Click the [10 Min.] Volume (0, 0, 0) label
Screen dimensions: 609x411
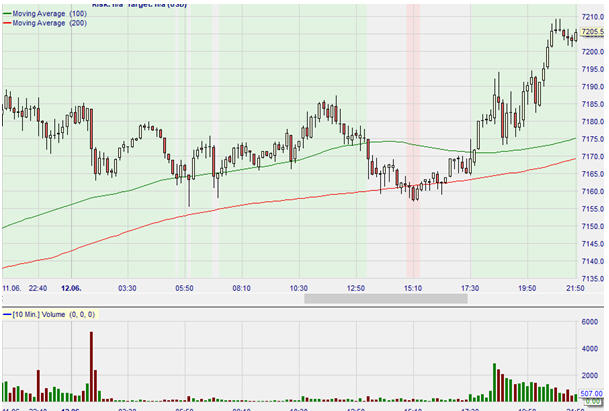[x=54, y=314]
